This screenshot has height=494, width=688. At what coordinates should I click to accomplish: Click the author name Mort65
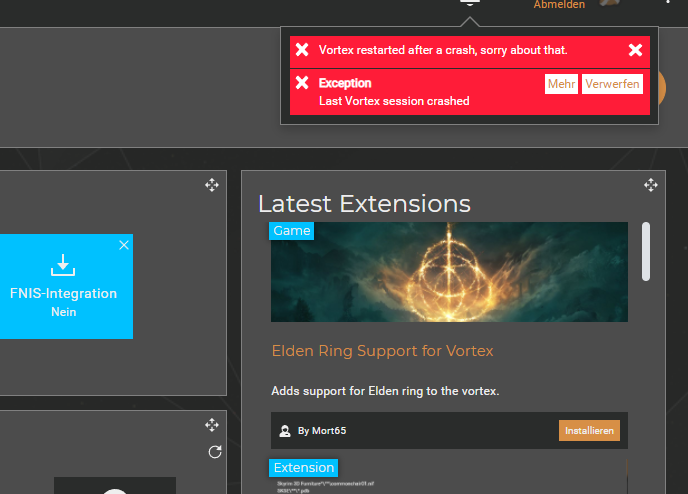point(329,431)
